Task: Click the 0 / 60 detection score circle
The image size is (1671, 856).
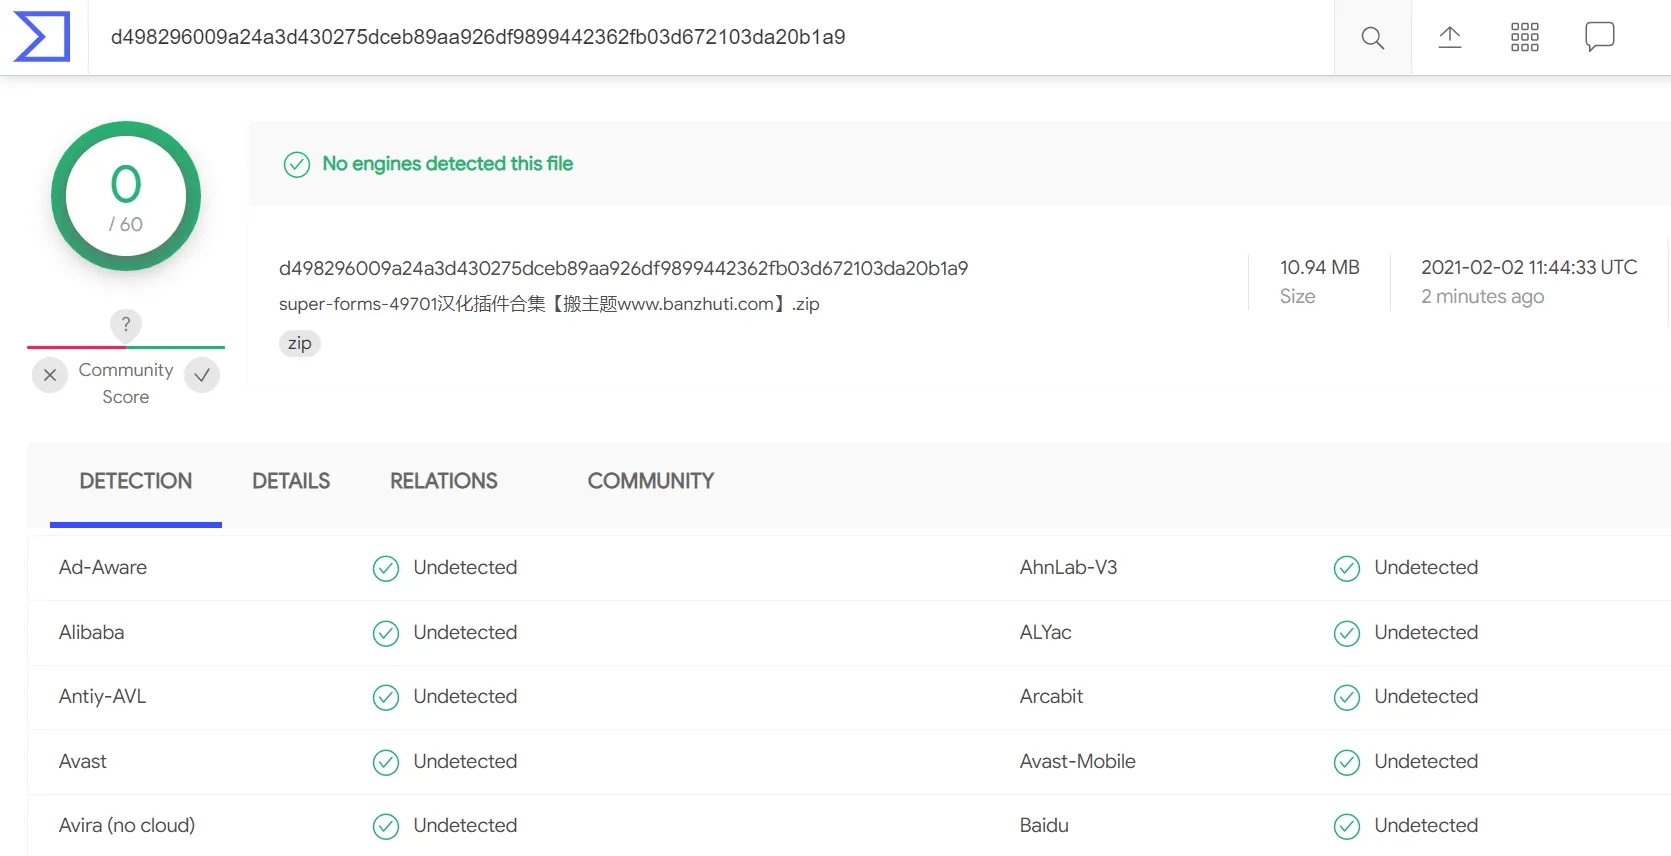Action: tap(126, 196)
